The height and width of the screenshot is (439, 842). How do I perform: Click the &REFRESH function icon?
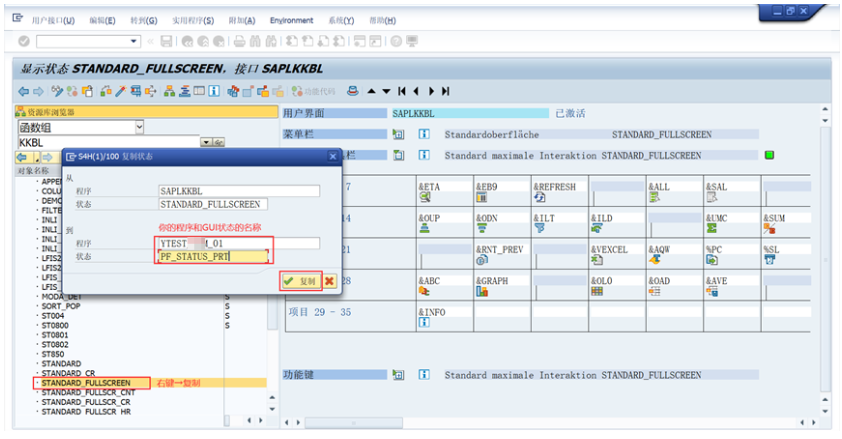(x=540, y=197)
